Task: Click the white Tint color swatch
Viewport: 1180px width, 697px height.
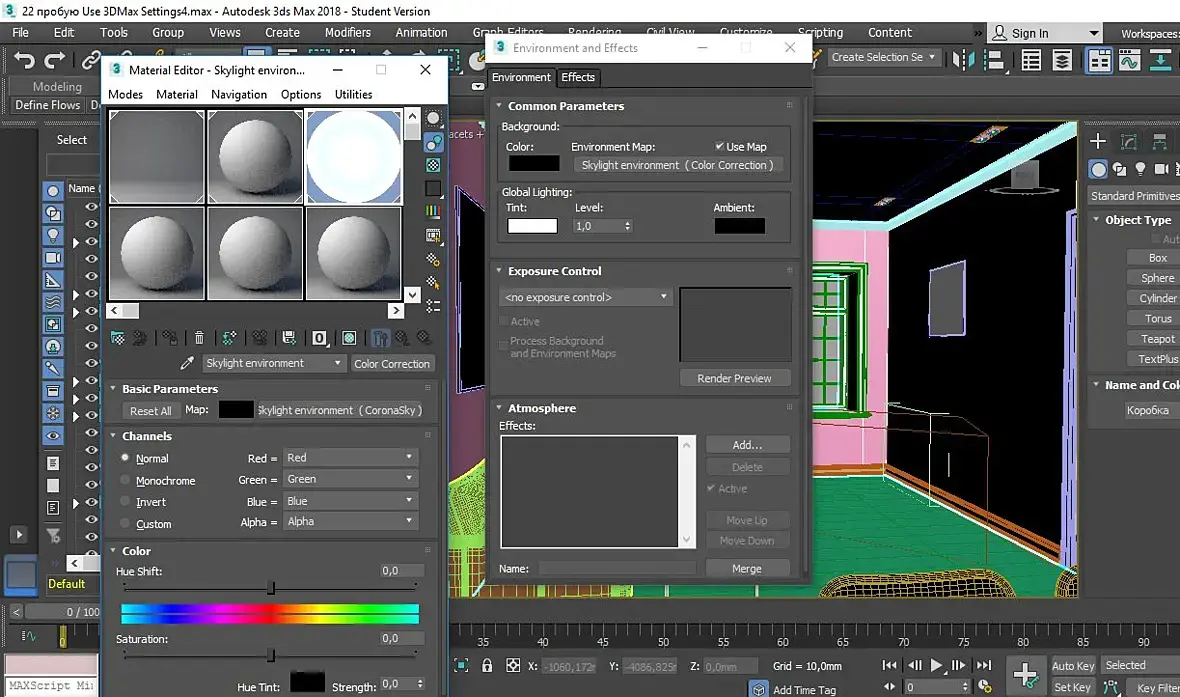Action: pyautogui.click(x=532, y=226)
